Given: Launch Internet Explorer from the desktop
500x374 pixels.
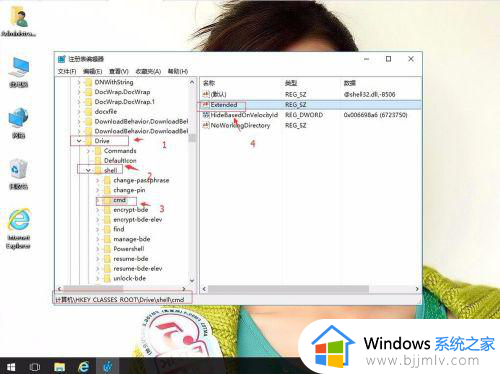Looking at the screenshot, I should pos(19,229).
